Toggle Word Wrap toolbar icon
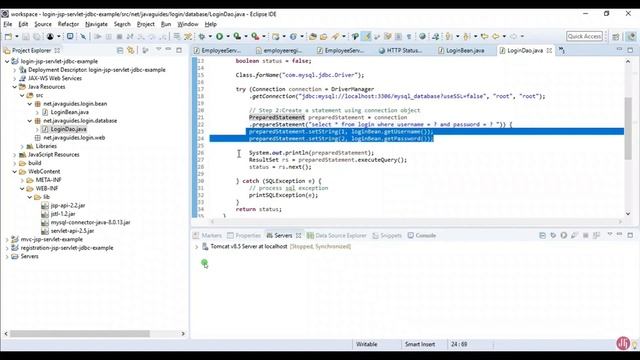Viewport: 640px width, 360px height. [x=387, y=36]
